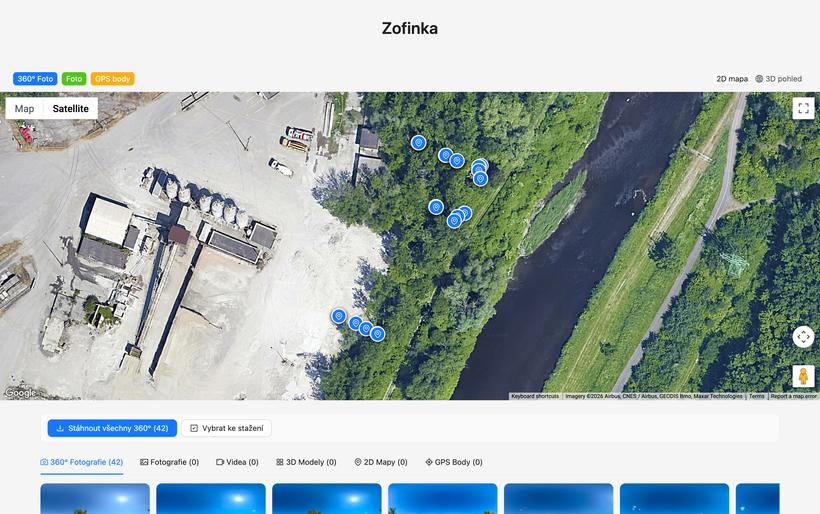
Task: Open the second 360° photo thumbnail
Action: 211,499
